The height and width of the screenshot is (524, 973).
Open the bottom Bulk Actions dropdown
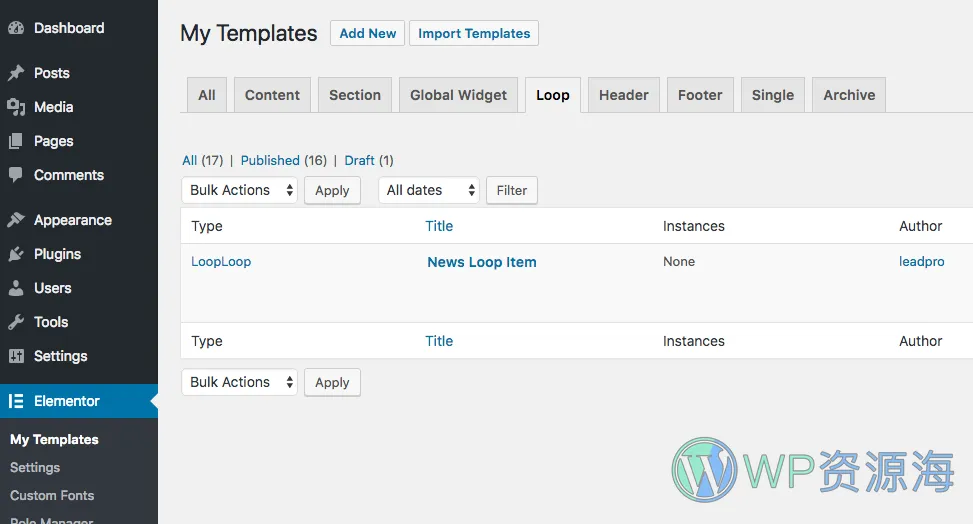(239, 382)
